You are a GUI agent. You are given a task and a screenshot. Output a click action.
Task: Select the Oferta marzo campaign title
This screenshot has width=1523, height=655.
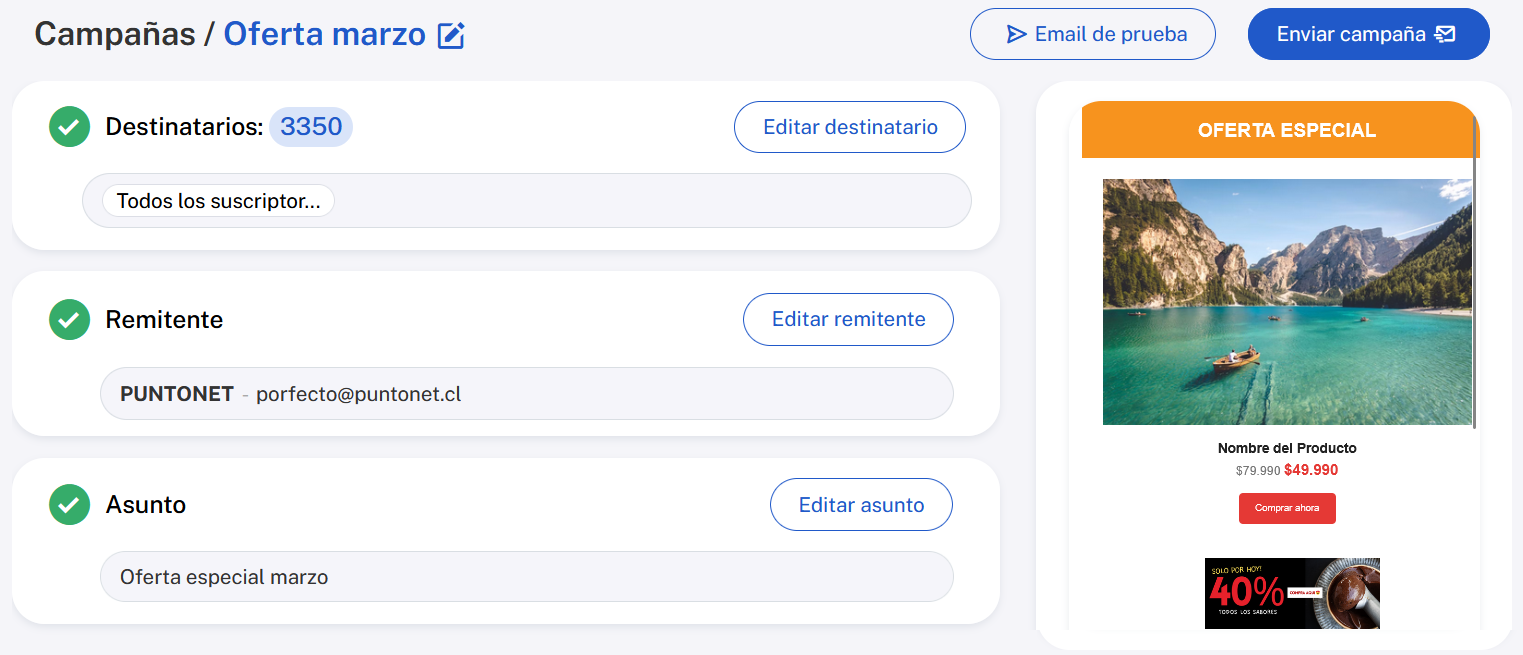tap(324, 34)
